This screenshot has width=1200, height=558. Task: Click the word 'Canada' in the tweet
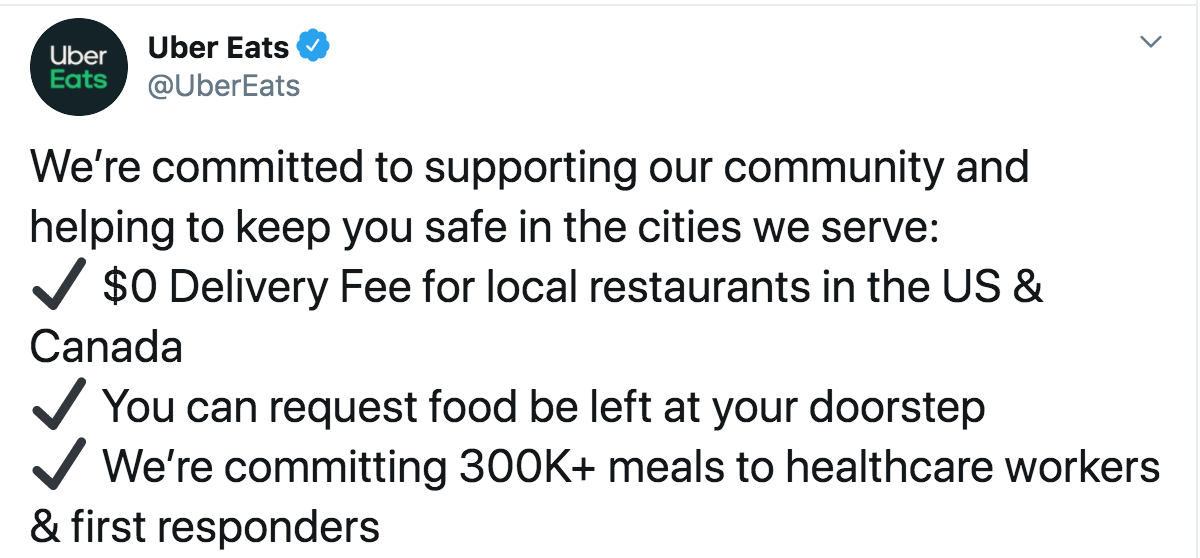pyautogui.click(x=106, y=348)
